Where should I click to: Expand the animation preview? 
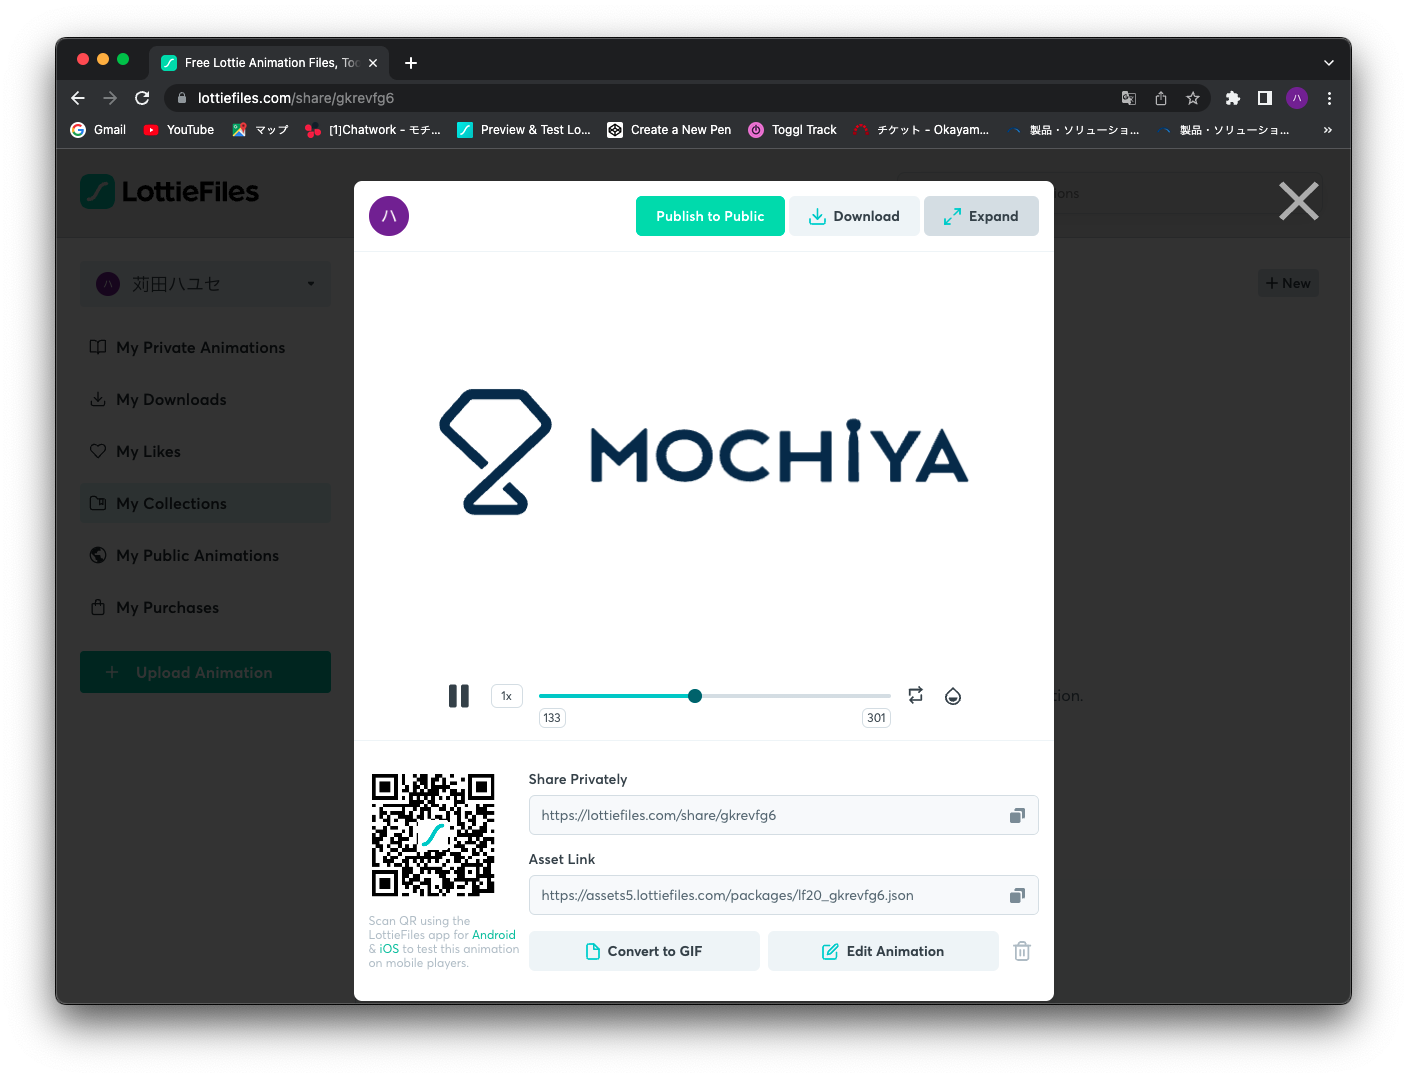point(981,216)
